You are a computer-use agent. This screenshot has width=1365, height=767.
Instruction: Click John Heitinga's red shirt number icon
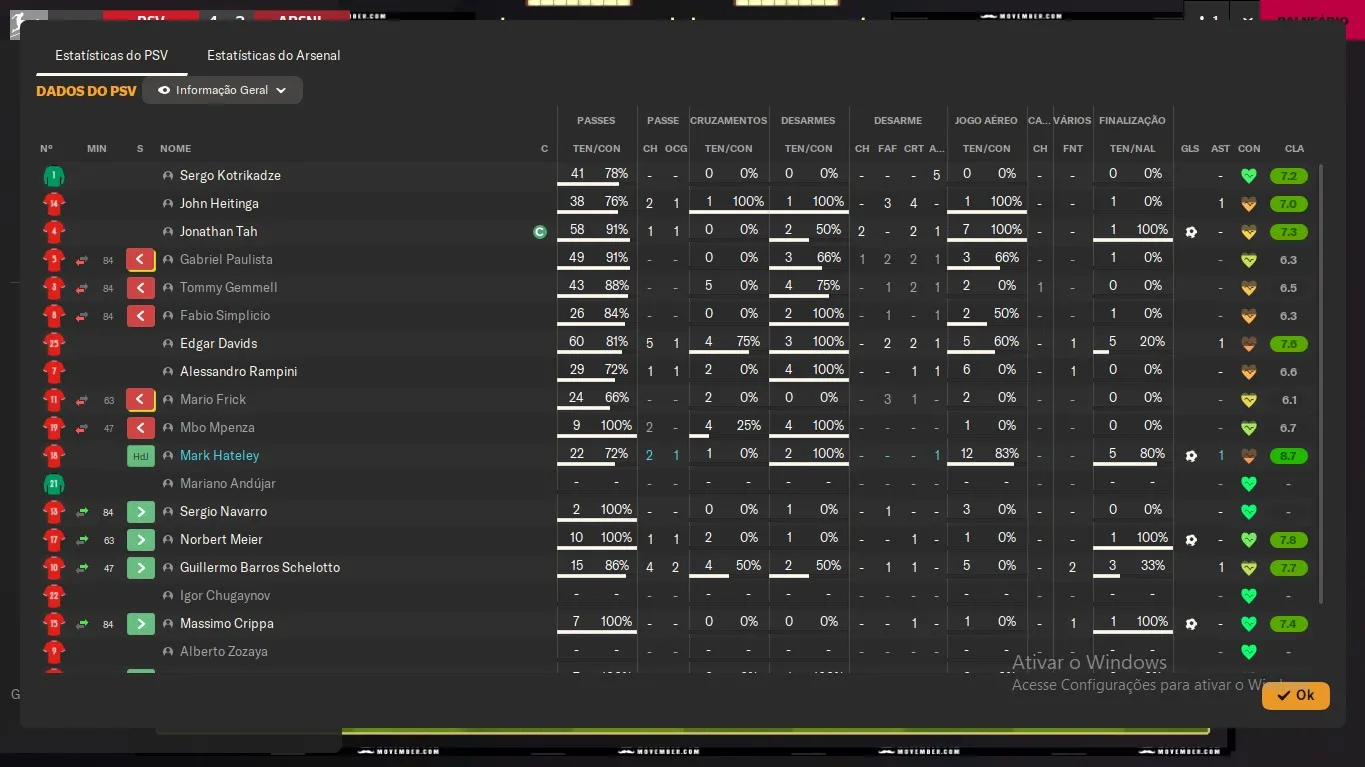[x=54, y=204]
